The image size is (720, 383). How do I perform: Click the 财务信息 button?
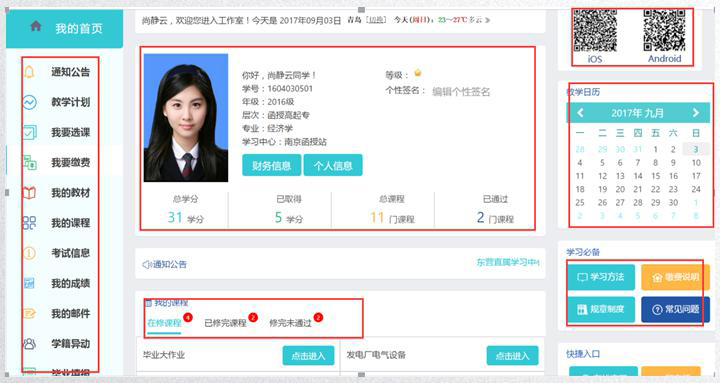point(271,165)
